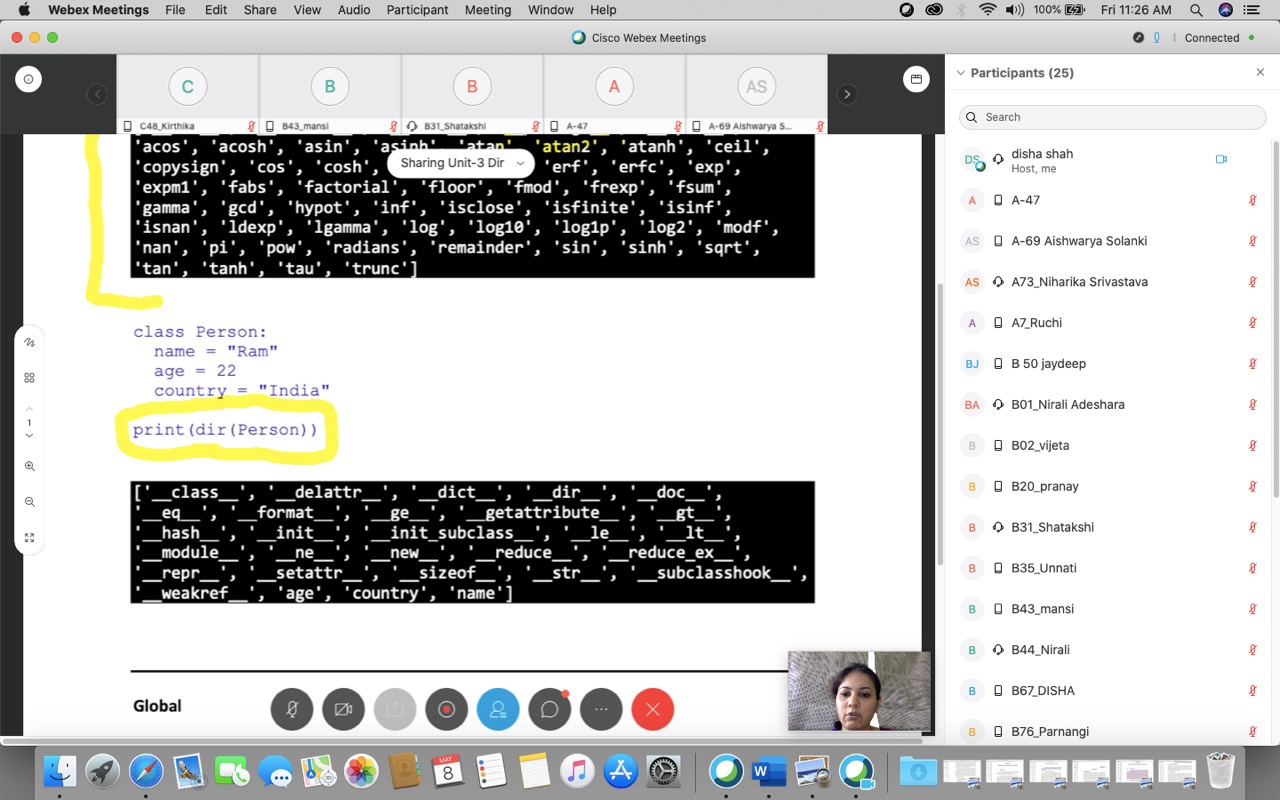
Task: Toggle mute for B20_pranay
Action: [x=1252, y=487]
